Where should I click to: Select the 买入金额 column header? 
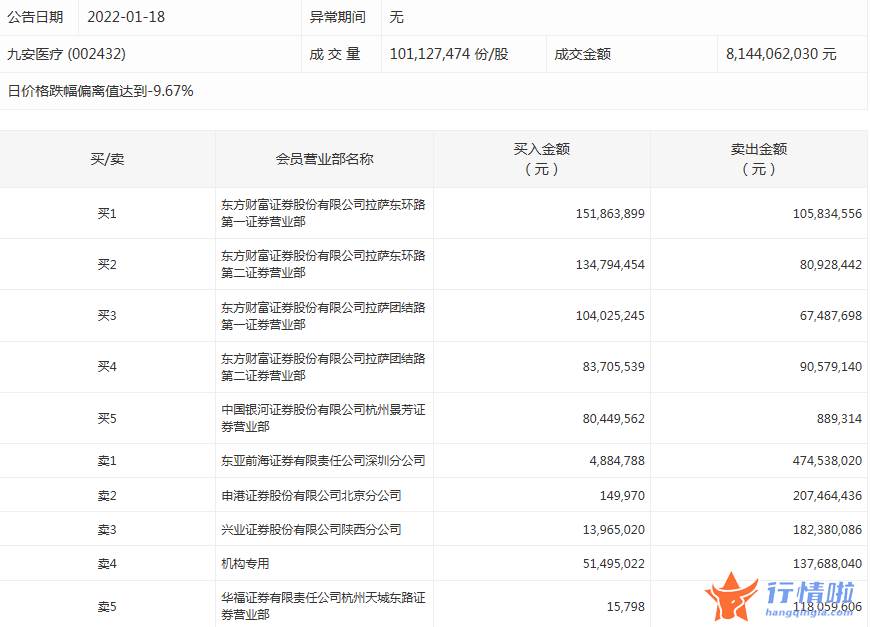click(541, 159)
